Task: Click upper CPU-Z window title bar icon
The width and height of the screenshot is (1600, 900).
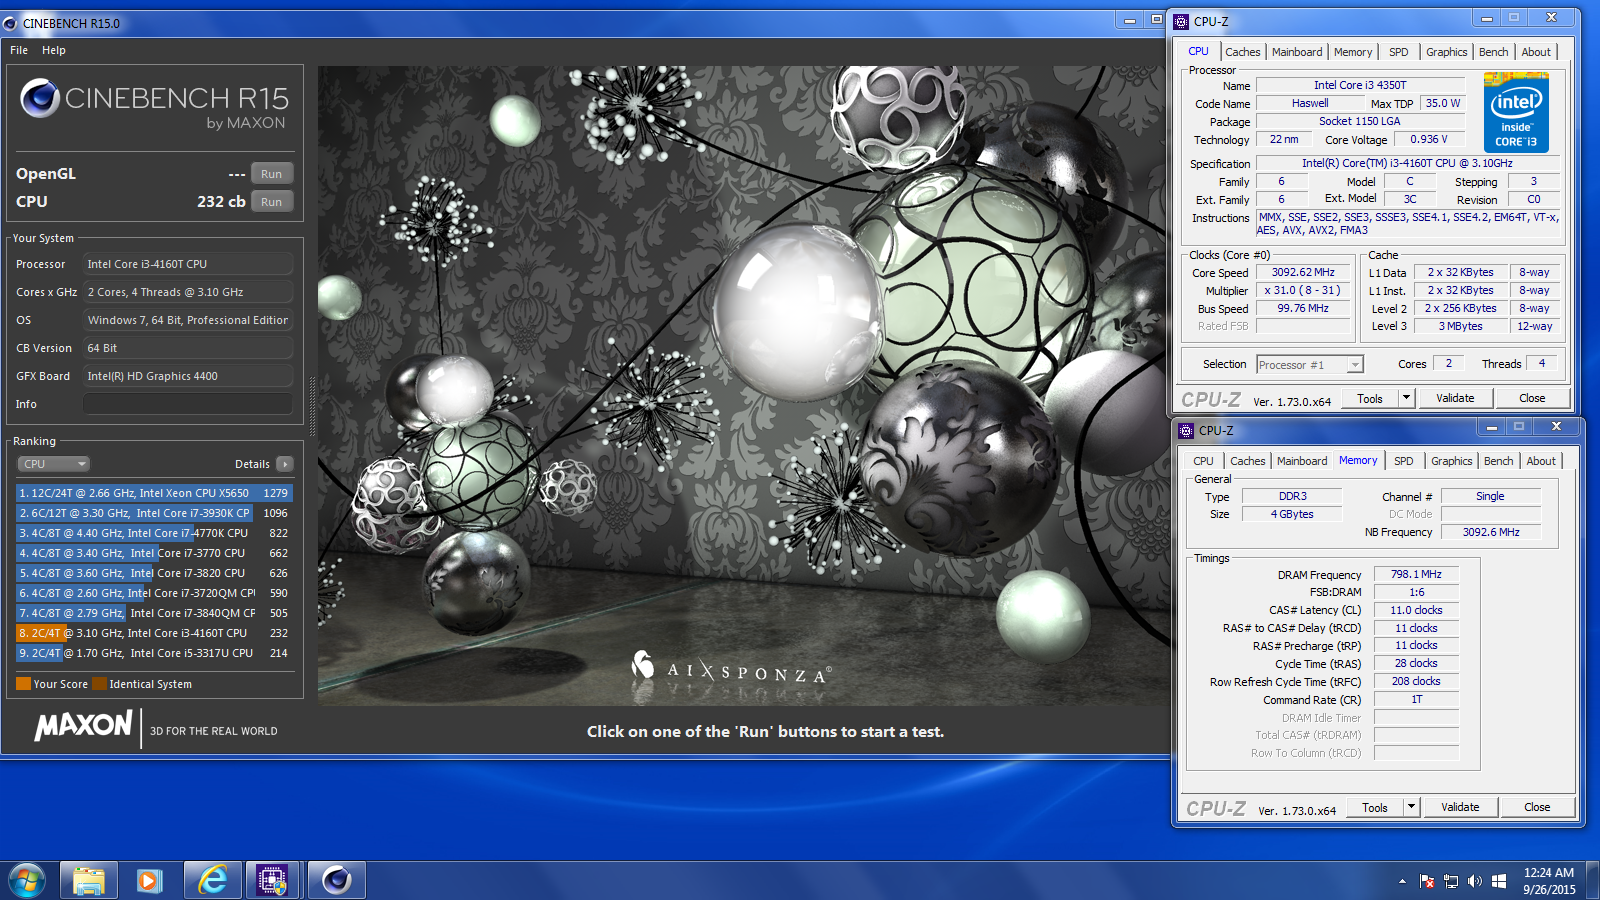Action: click(x=1181, y=21)
